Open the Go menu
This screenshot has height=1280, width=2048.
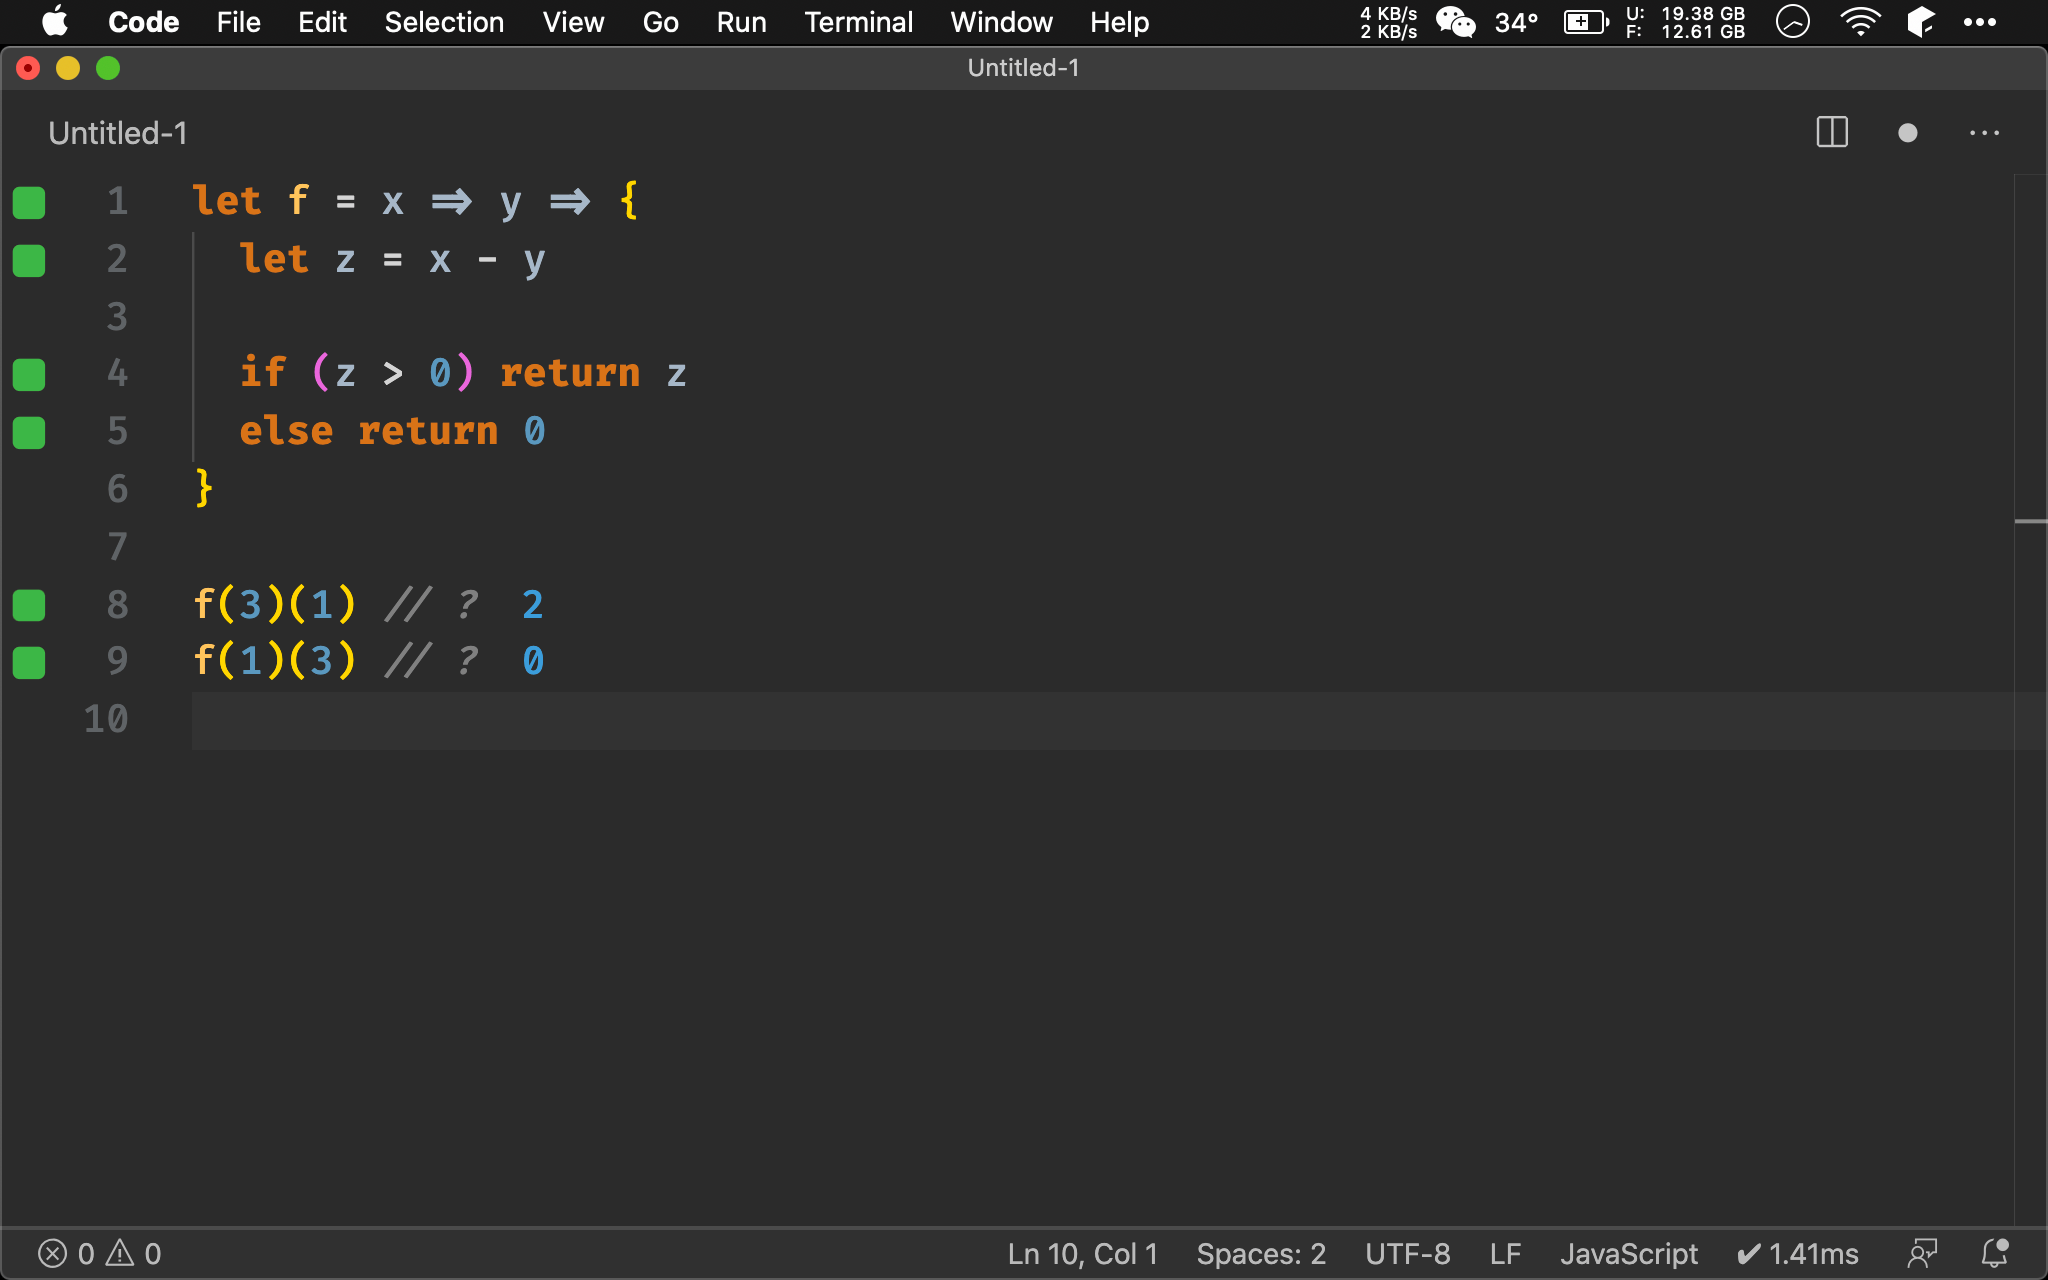coord(660,22)
